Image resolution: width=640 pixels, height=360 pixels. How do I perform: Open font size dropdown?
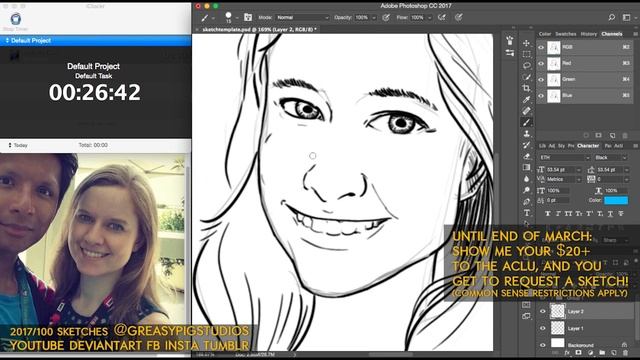pyautogui.click(x=579, y=170)
